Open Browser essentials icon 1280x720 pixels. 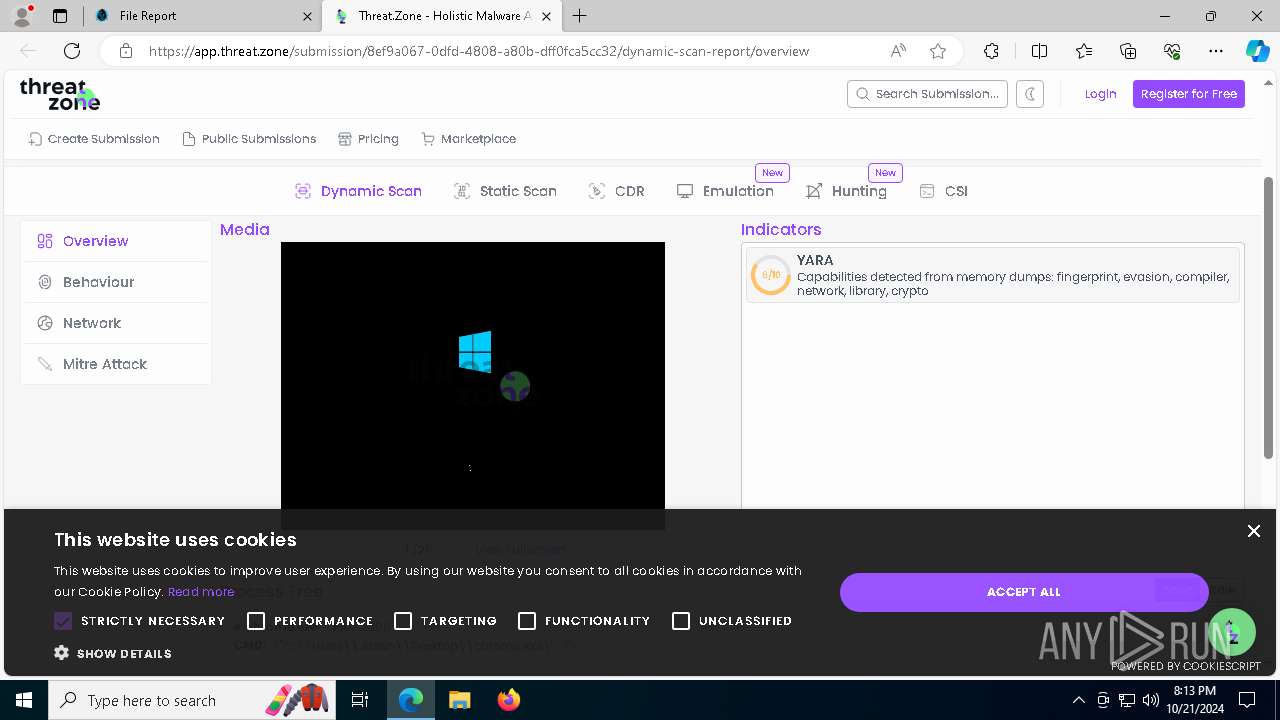(1172, 51)
